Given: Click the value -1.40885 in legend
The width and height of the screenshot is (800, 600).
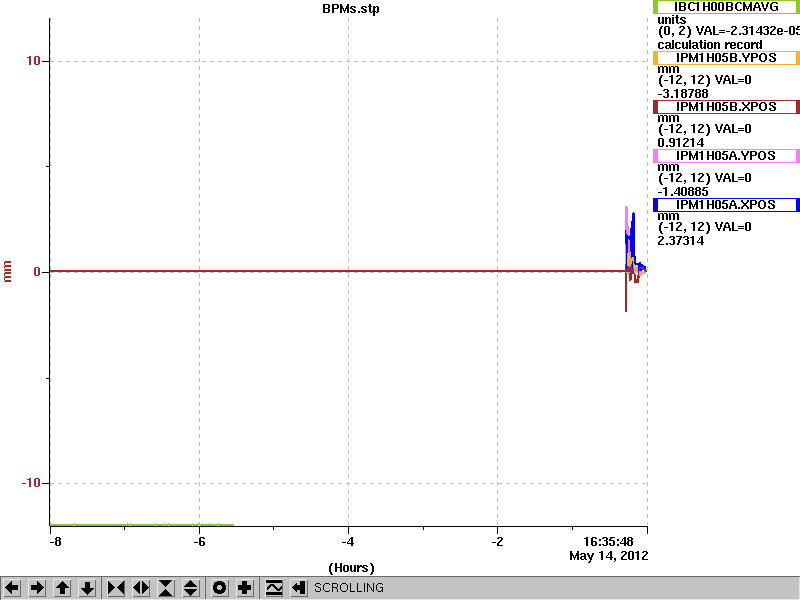Looking at the screenshot, I should coord(683,192).
